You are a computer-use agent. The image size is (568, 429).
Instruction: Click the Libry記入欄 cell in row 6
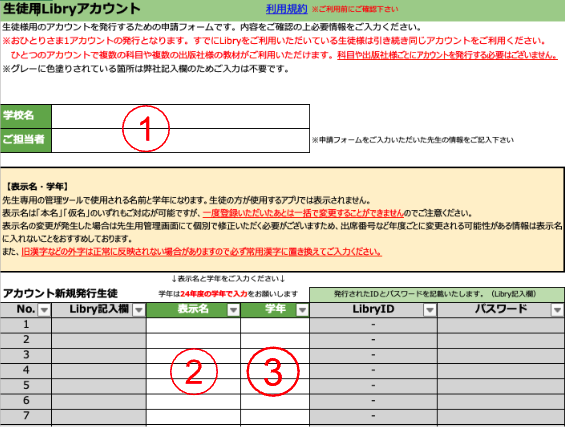pyautogui.click(x=99, y=401)
